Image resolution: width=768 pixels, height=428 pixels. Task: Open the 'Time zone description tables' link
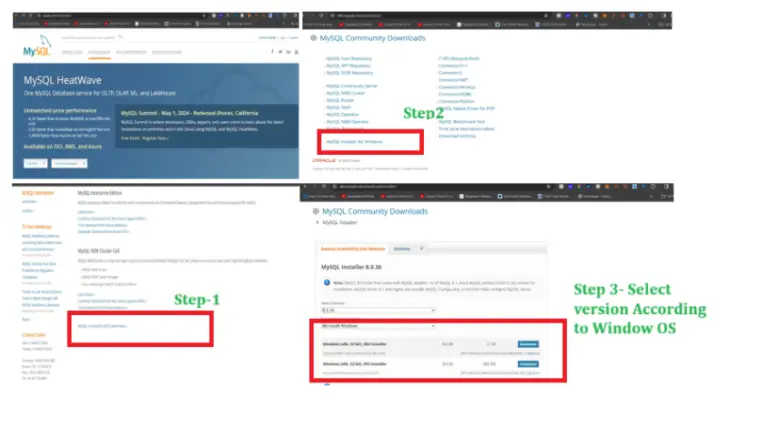(466, 129)
